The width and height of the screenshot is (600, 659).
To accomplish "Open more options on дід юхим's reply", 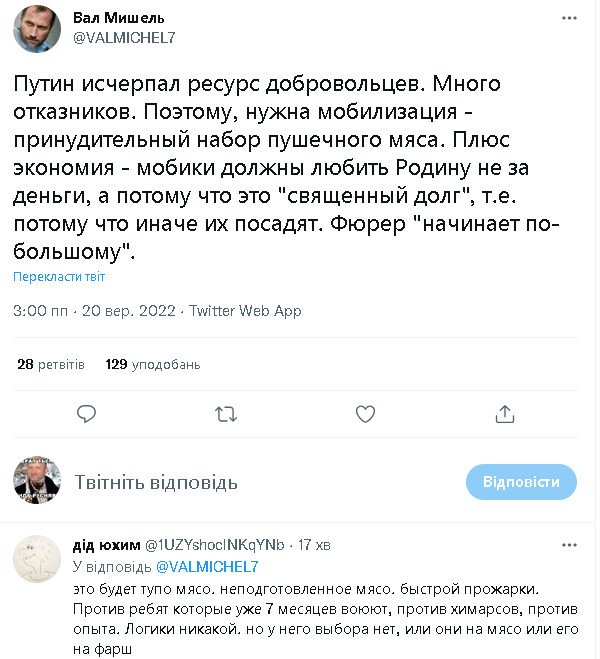I will [568, 545].
